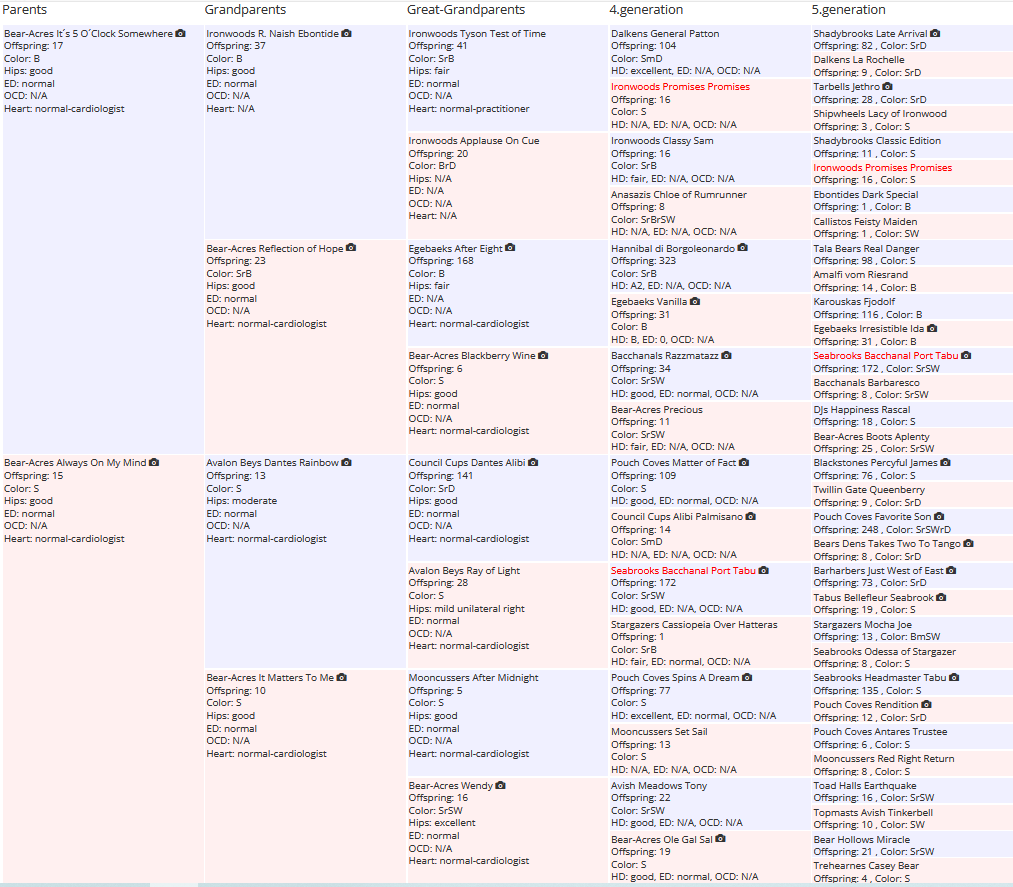Open camera icon by Council Cups Dantes Alibi
Image resolution: width=1013 pixels, height=887 pixels.
point(533,463)
